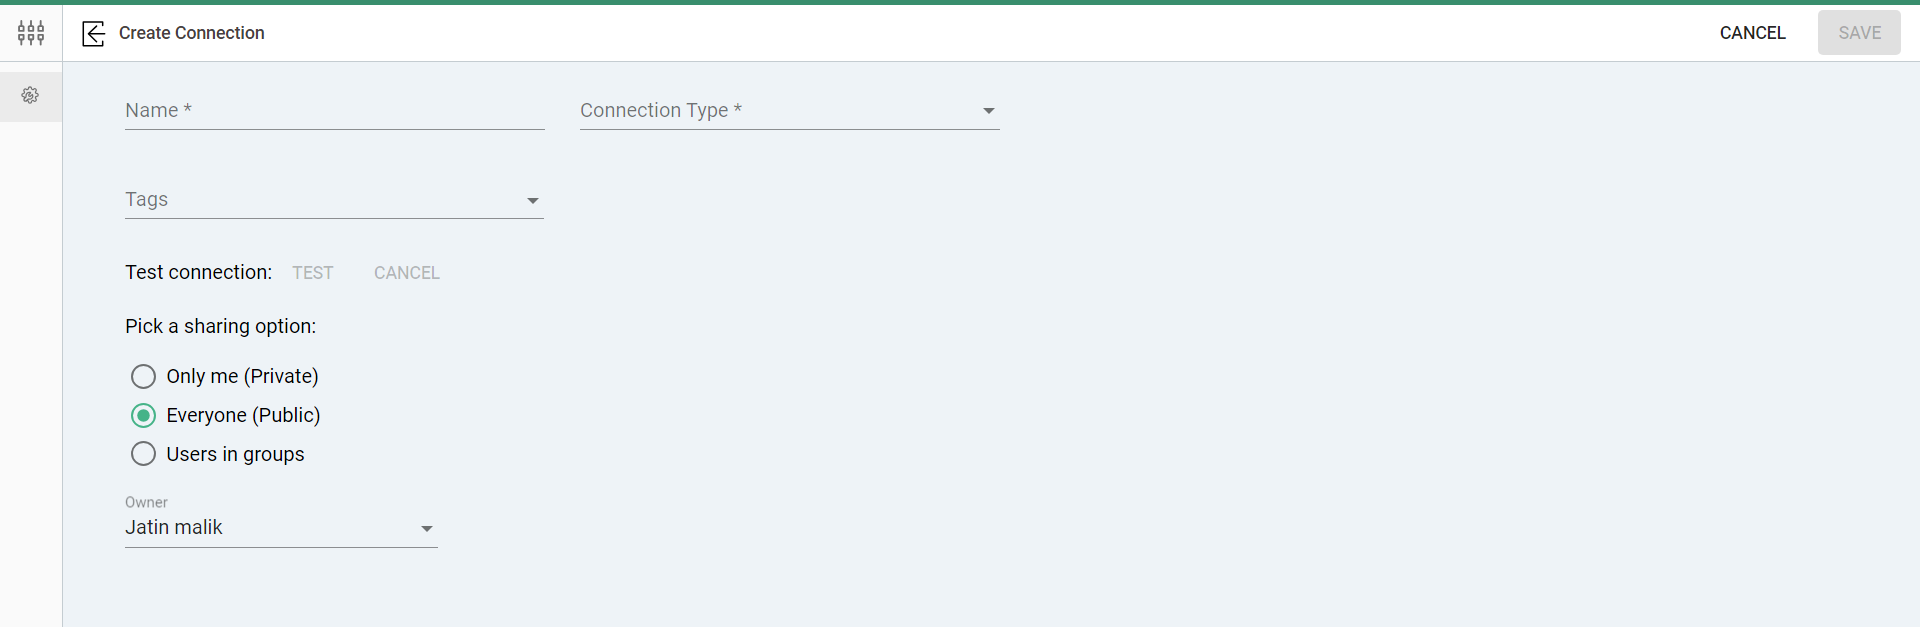Click the Owner dropdown arrow
Screen dimensions: 1920x627
427,529
